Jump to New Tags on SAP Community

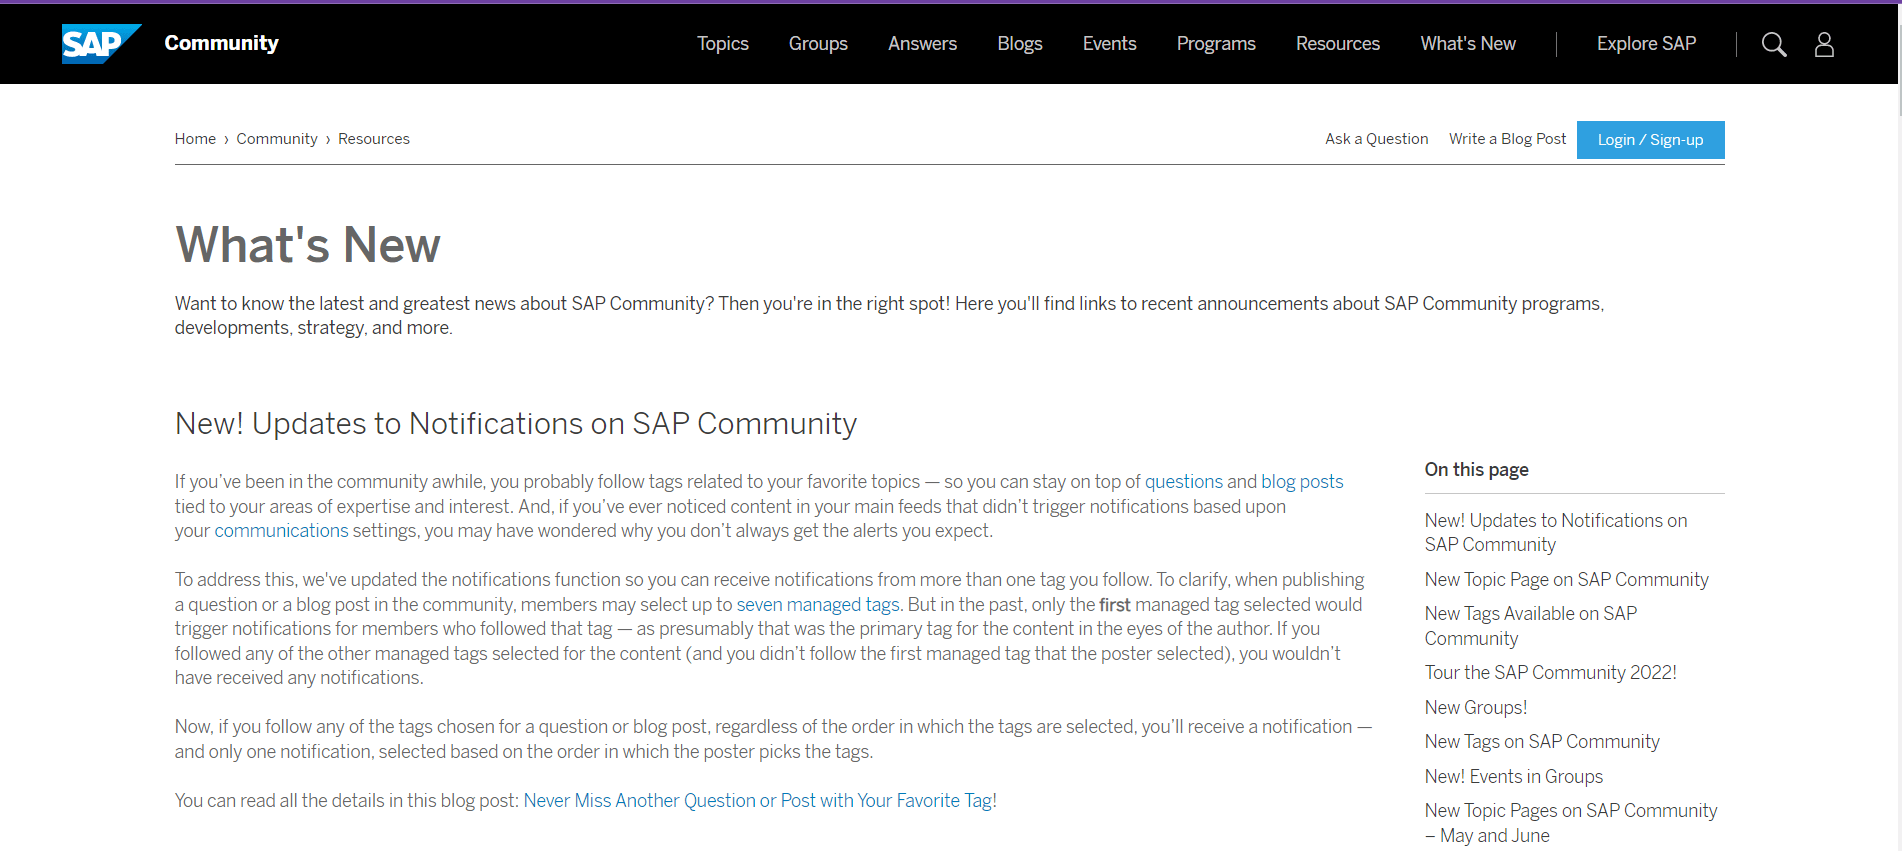pos(1542,742)
